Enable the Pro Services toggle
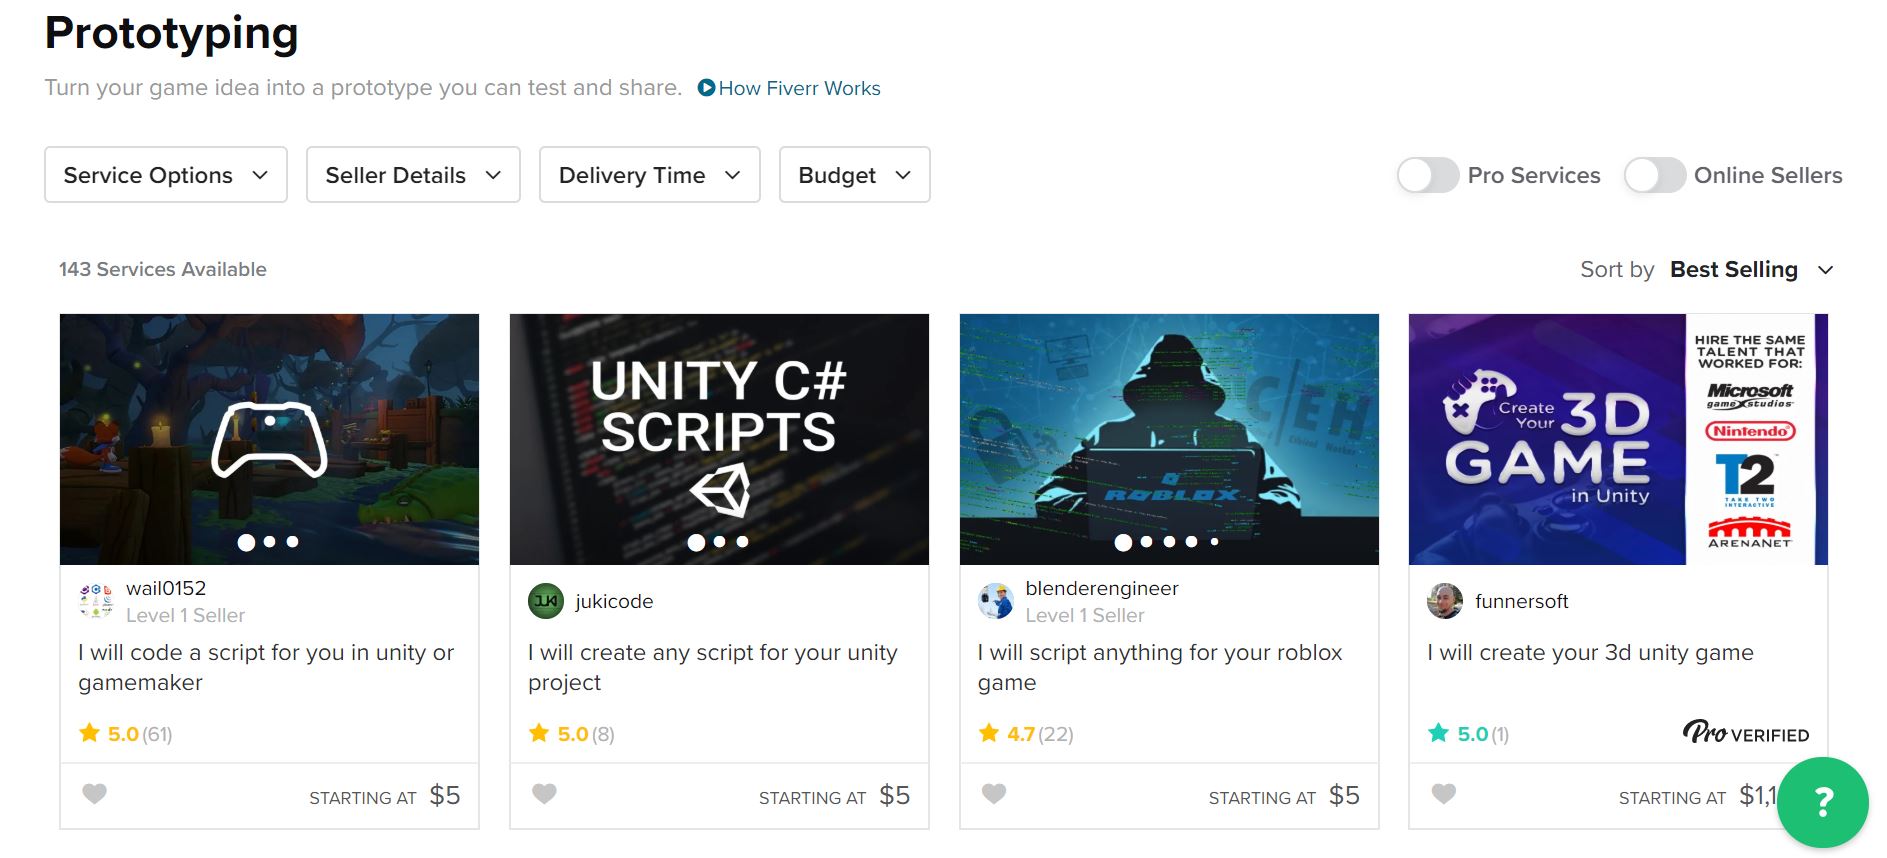Screen dimensions: 1887x858 1428,176
